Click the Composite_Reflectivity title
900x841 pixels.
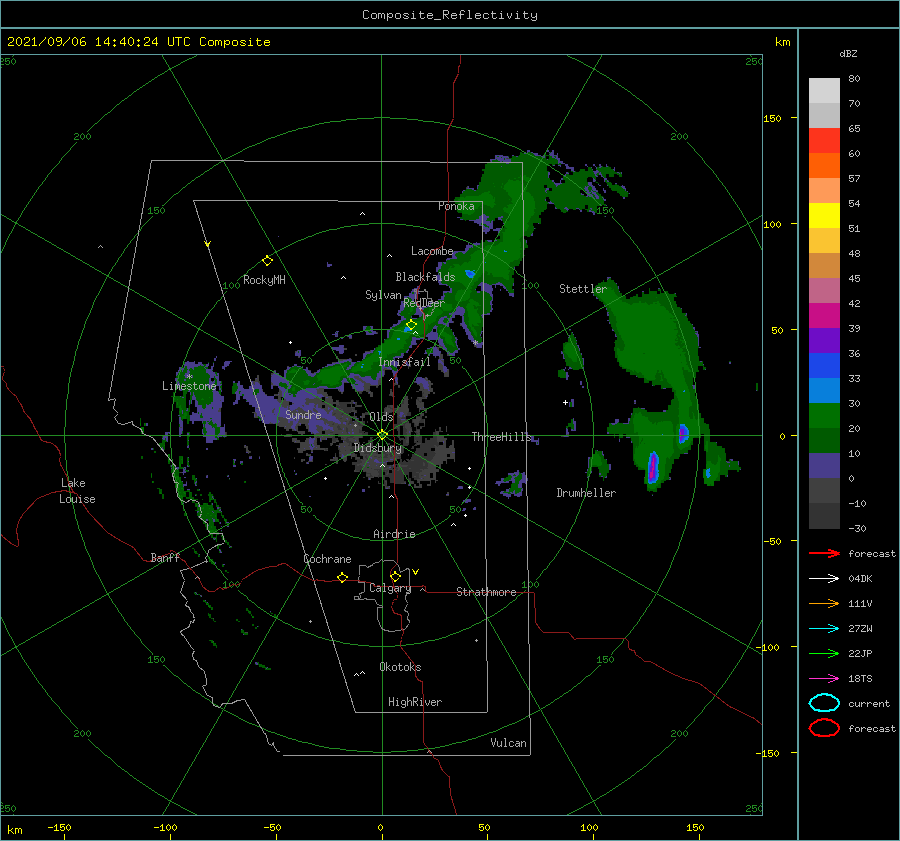pyautogui.click(x=449, y=15)
